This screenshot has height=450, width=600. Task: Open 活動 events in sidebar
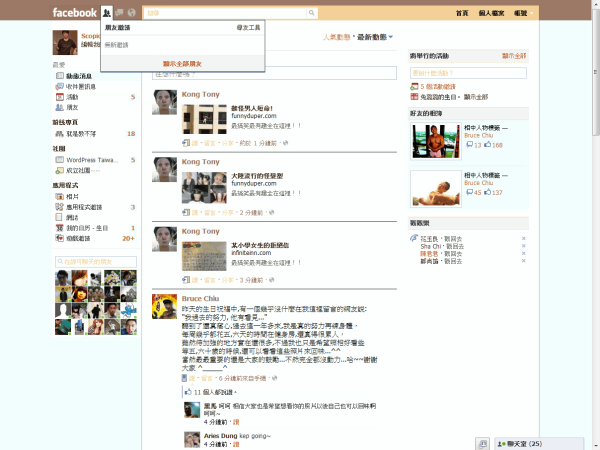(x=72, y=97)
